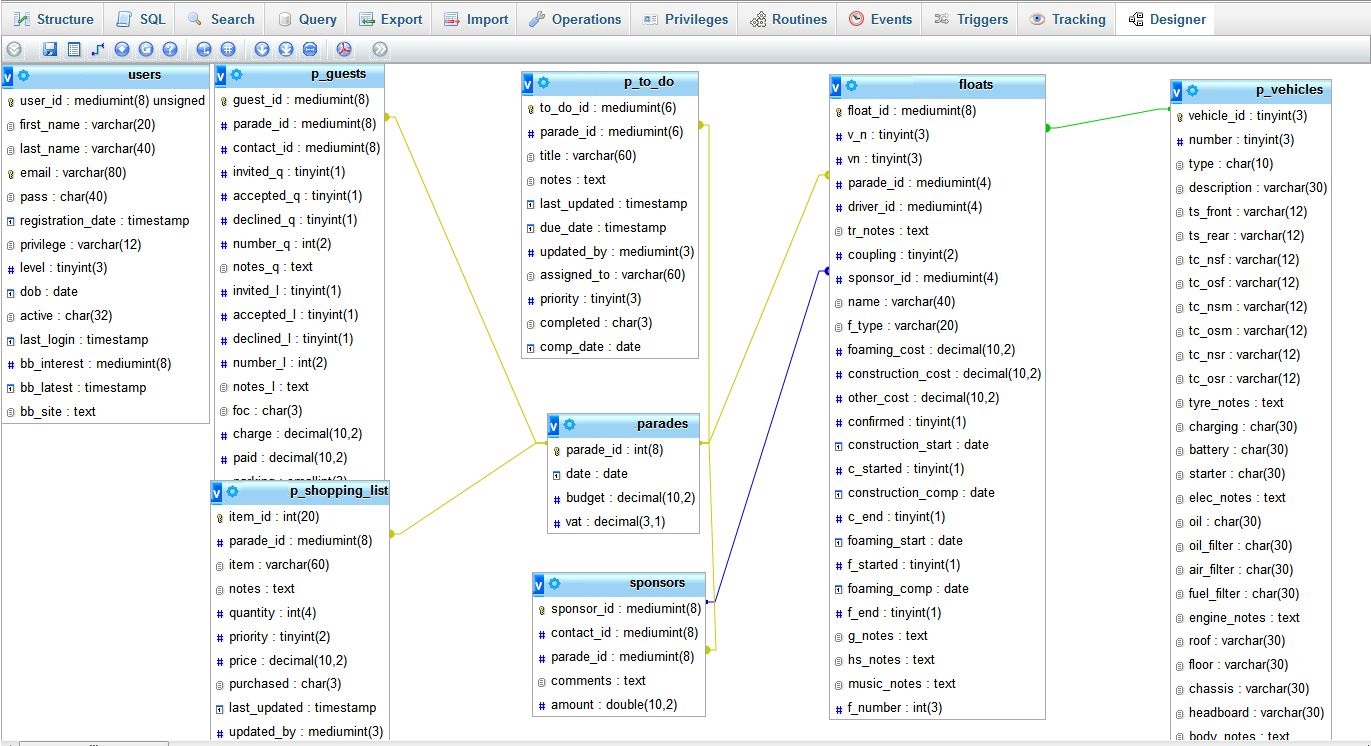Click the double-arrow button right of PDF icon
The height and width of the screenshot is (746, 1371).
tap(379, 48)
